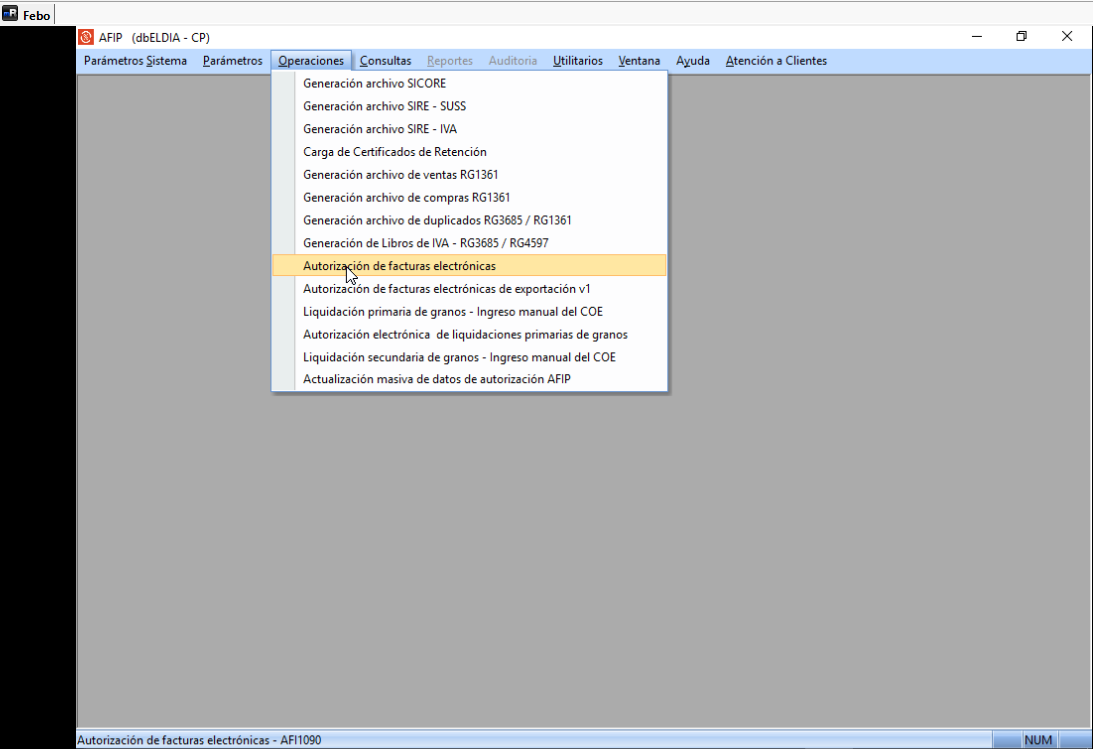The height and width of the screenshot is (749, 1093).
Task: Select Generación archivo SIRE - SUSS
Action: click(x=384, y=106)
